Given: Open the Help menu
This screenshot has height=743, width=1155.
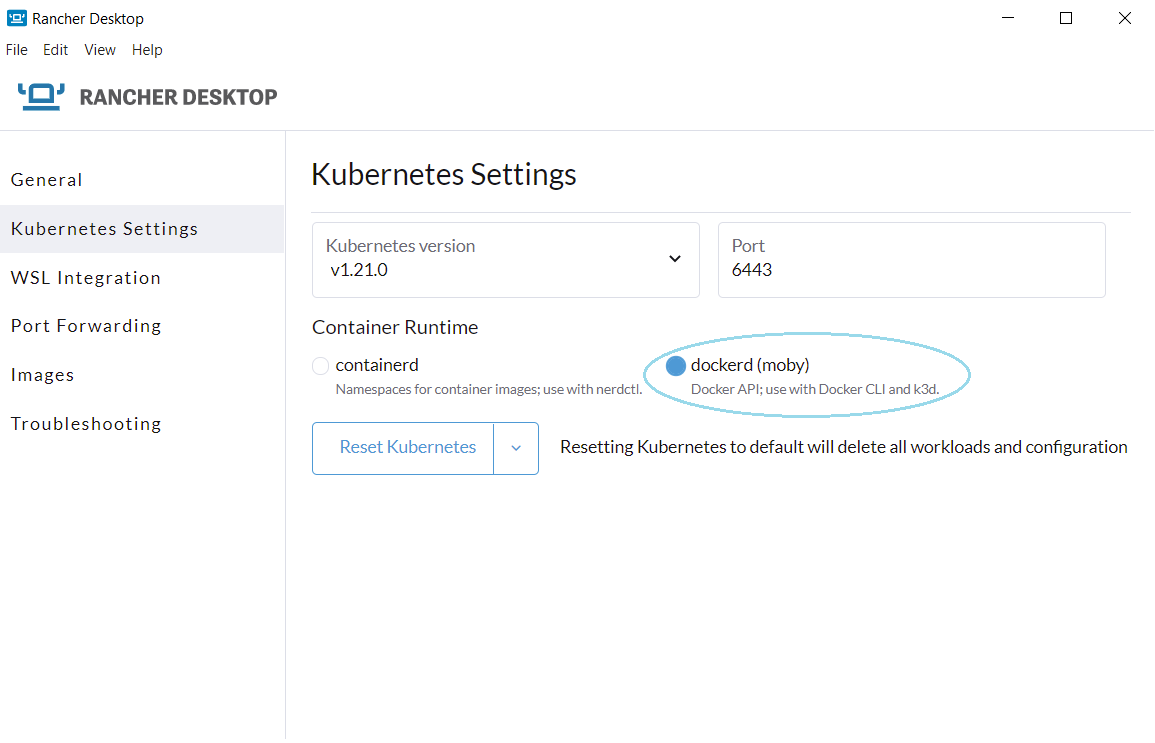Looking at the screenshot, I should tap(147, 49).
